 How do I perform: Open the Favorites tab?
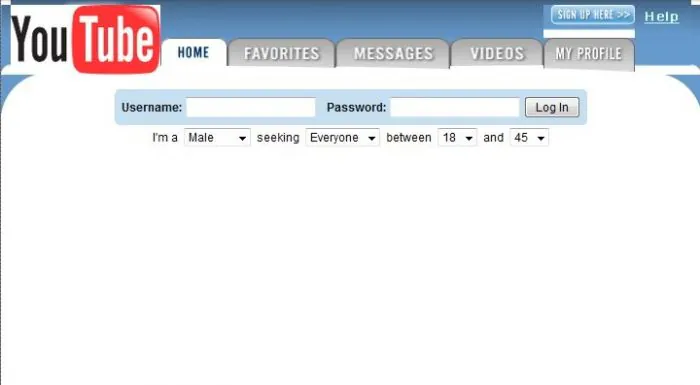(x=281, y=53)
